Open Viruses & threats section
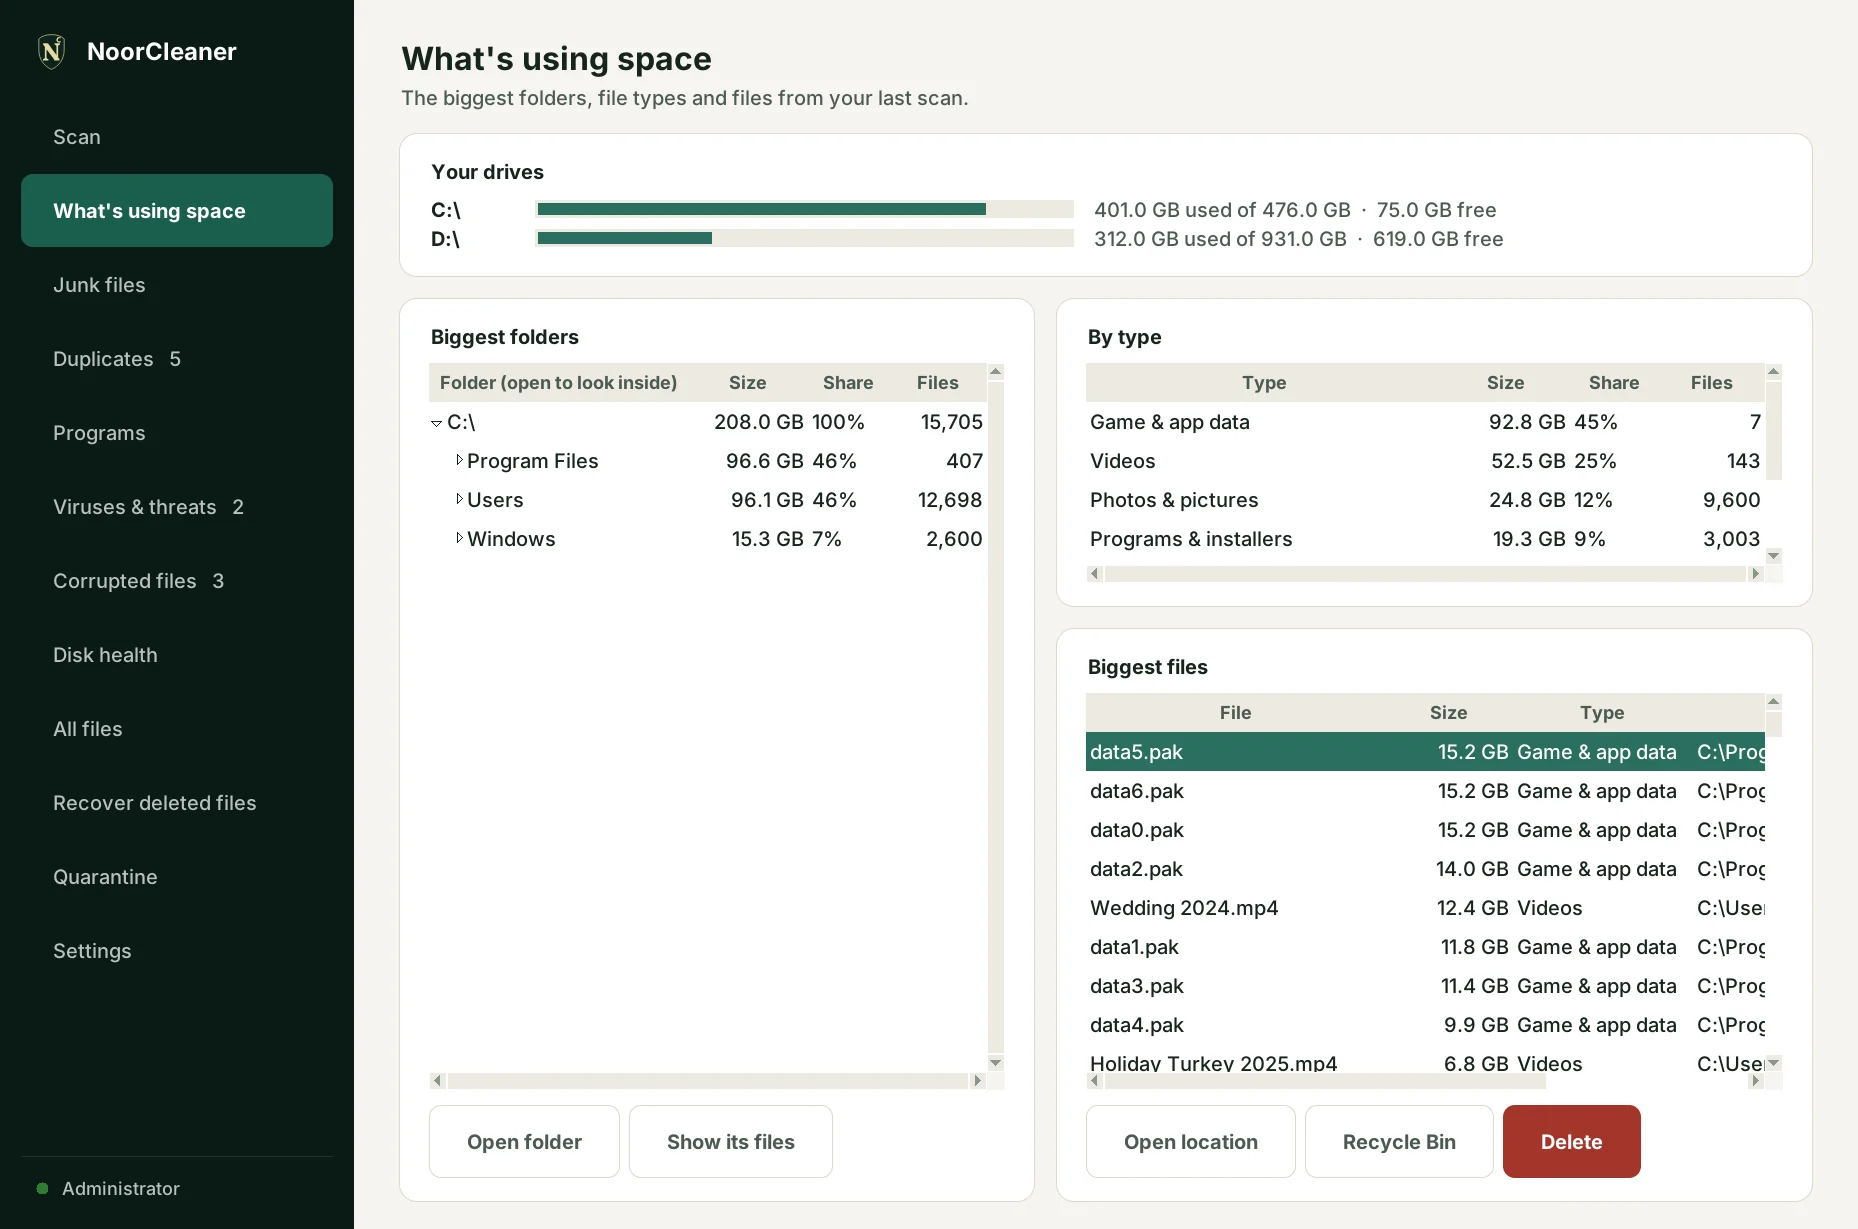The image size is (1858, 1229). point(177,507)
